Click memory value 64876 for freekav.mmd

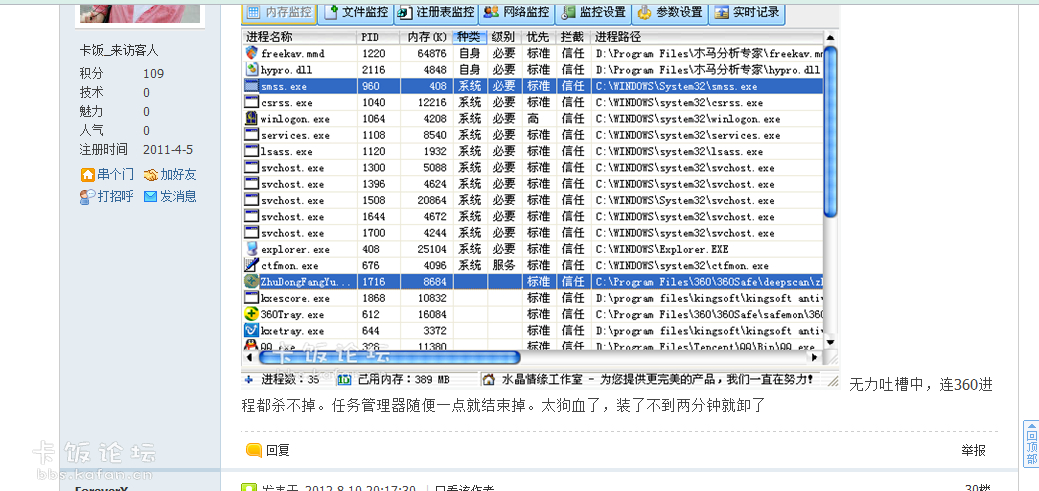(431, 54)
